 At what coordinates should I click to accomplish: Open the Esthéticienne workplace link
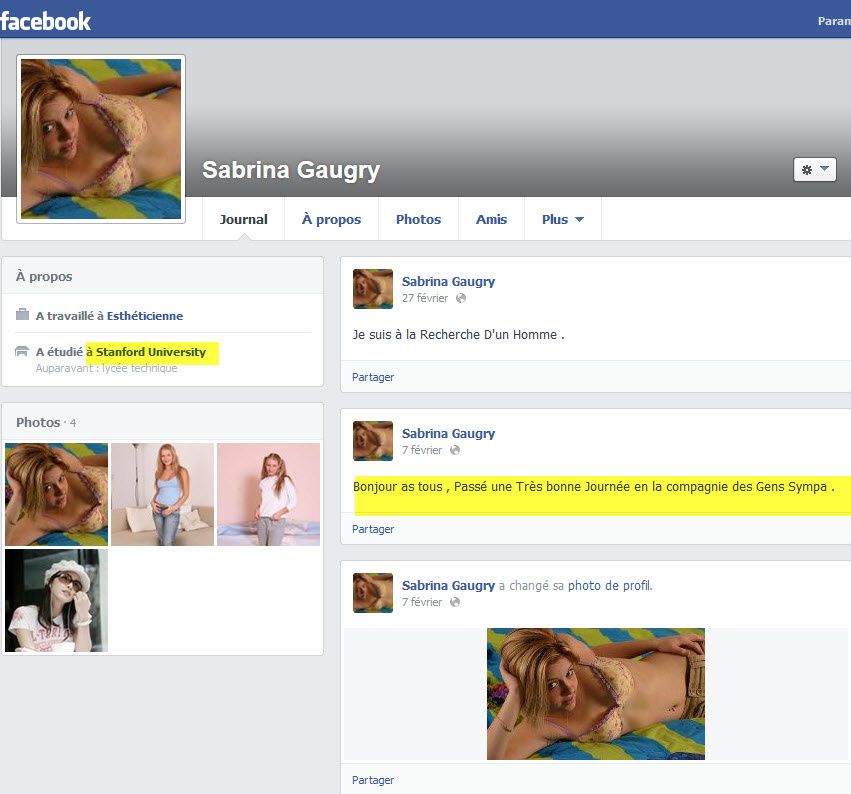pos(145,316)
